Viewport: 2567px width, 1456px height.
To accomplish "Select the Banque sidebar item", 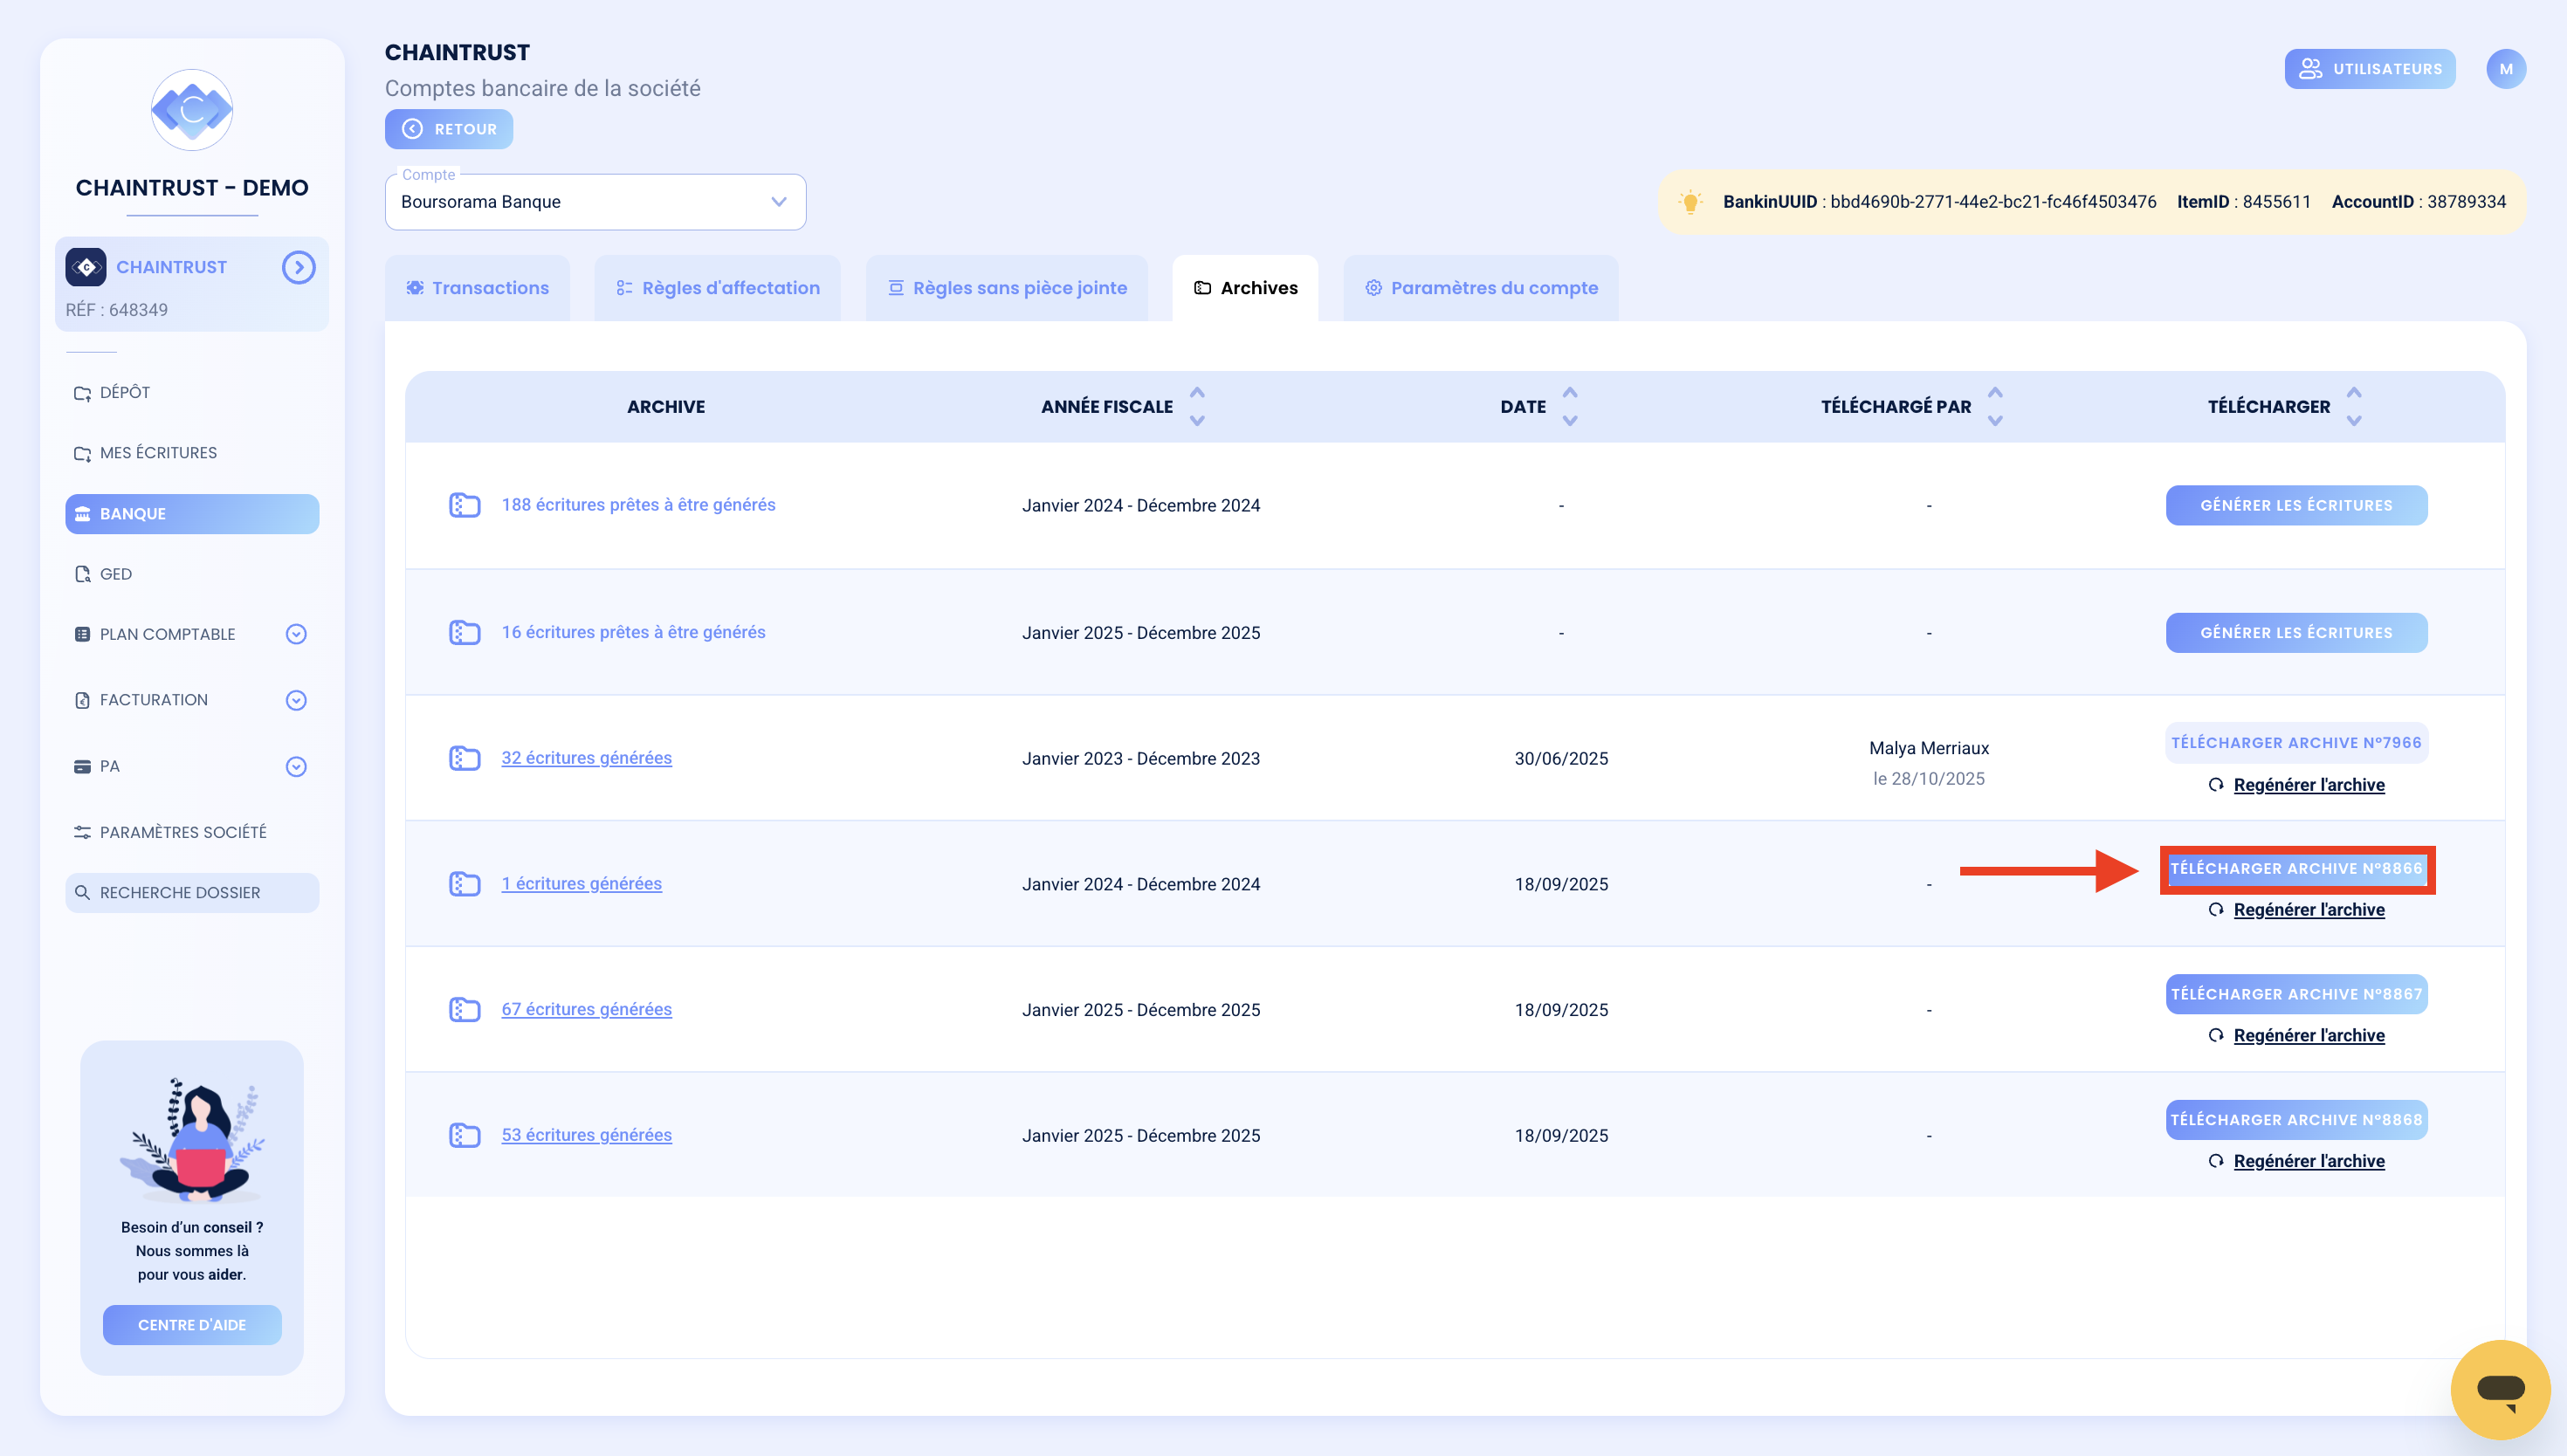I will pyautogui.click(x=192, y=514).
